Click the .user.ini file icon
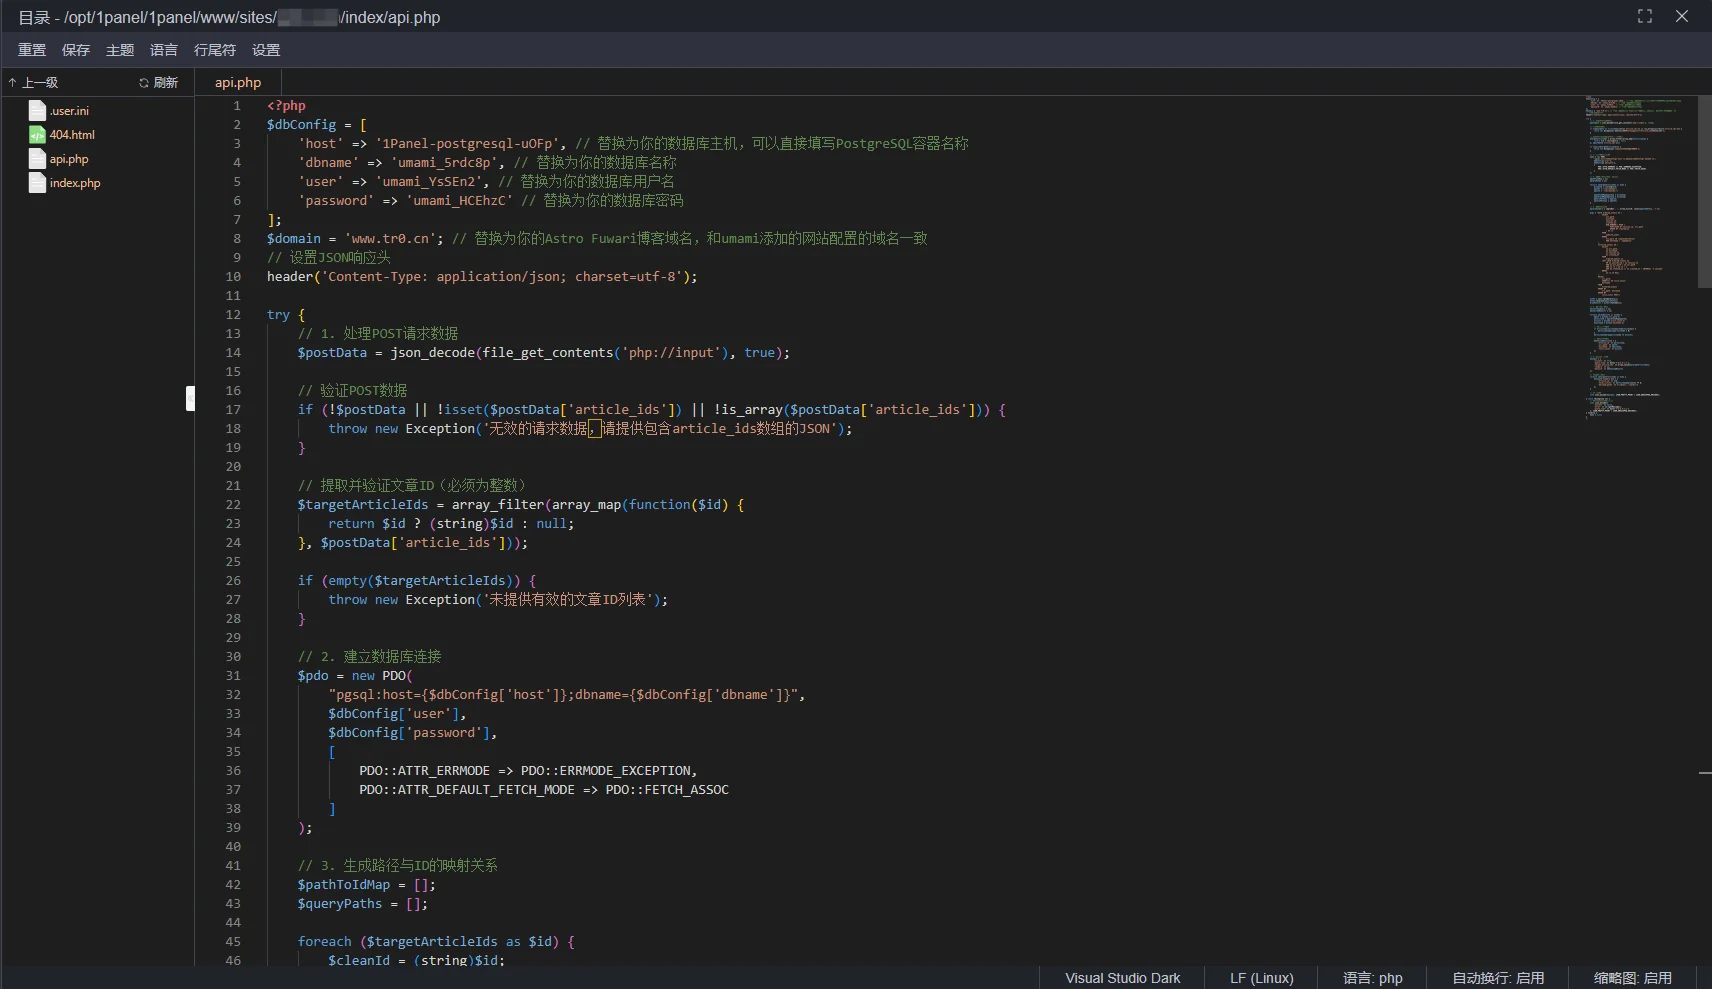This screenshot has width=1712, height=989. coord(37,111)
